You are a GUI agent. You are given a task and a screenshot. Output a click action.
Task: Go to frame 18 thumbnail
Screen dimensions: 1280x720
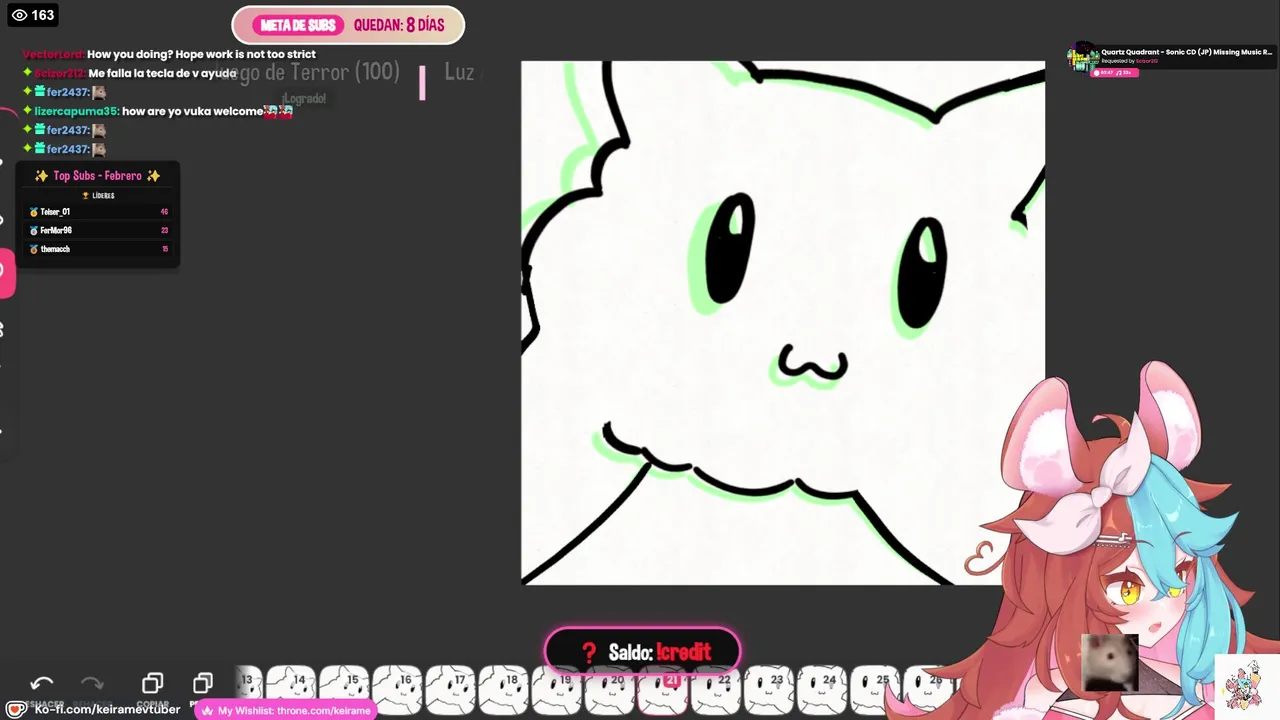tap(502, 690)
